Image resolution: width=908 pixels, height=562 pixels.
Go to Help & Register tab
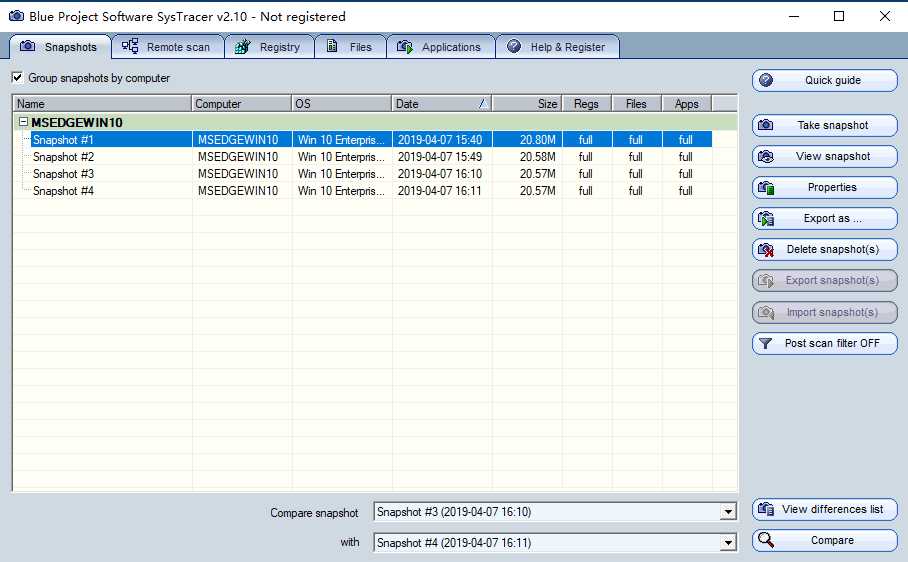[557, 47]
